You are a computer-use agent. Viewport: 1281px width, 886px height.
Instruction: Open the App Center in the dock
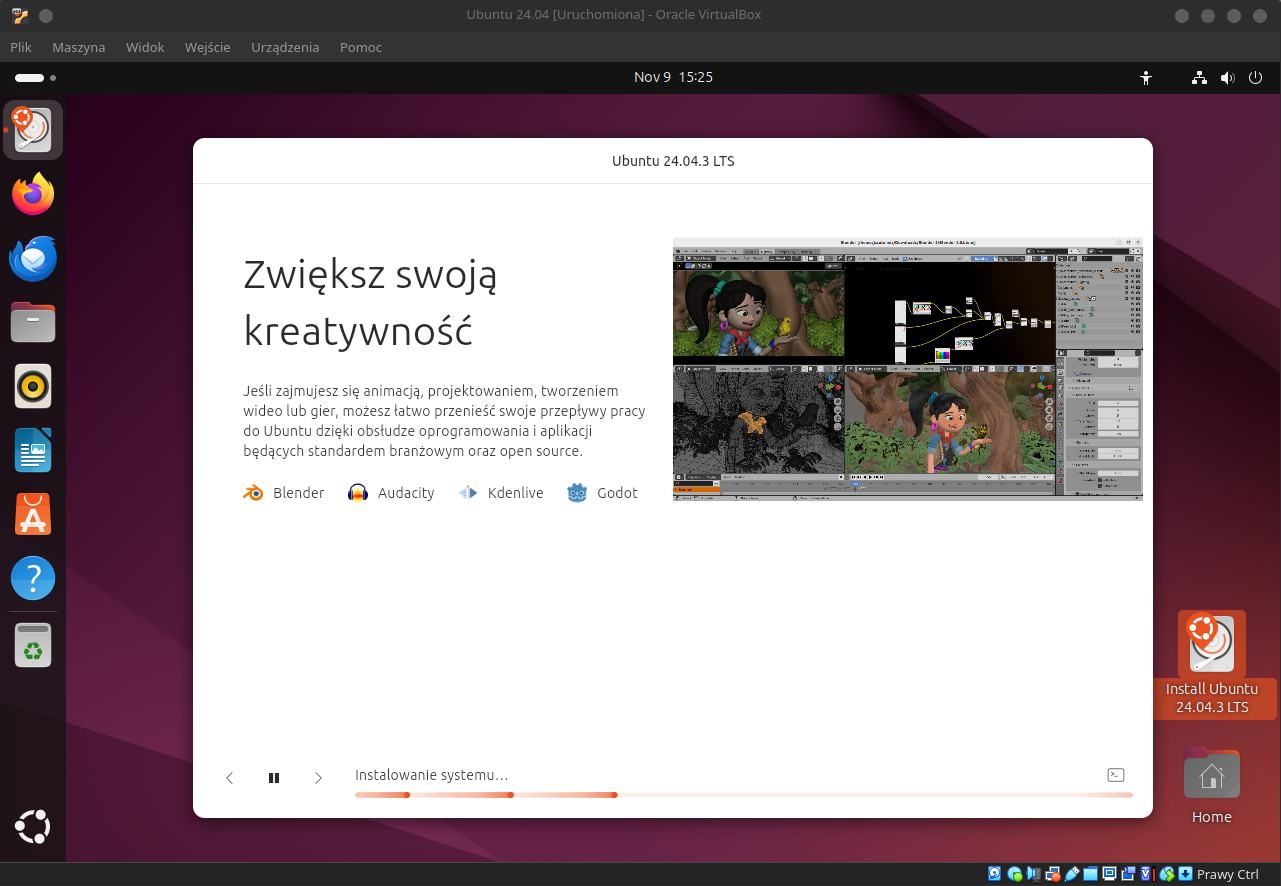pyautogui.click(x=33, y=514)
